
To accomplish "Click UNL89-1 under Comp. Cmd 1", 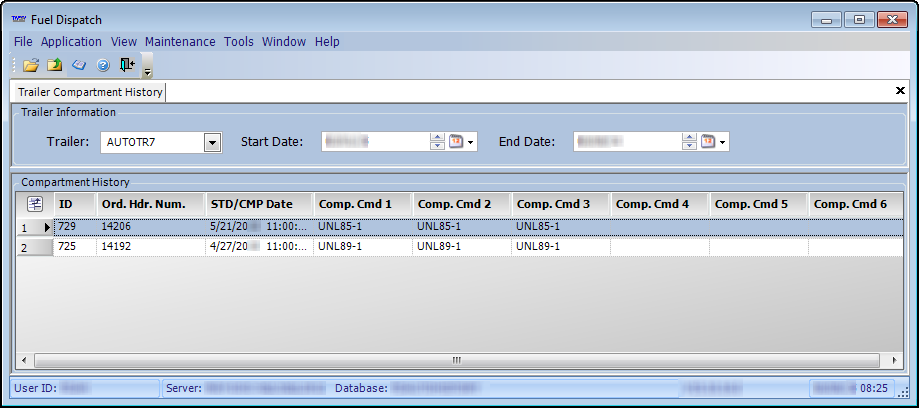I will (x=363, y=247).
